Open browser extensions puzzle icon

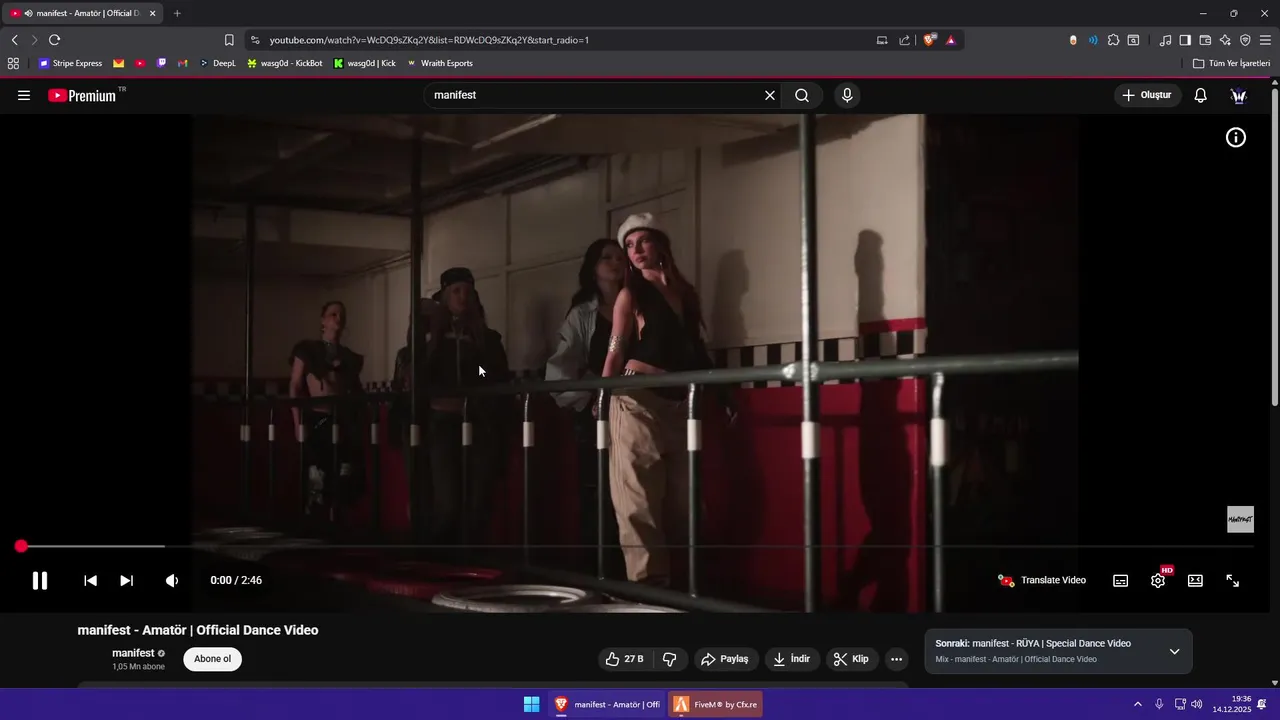(1113, 40)
